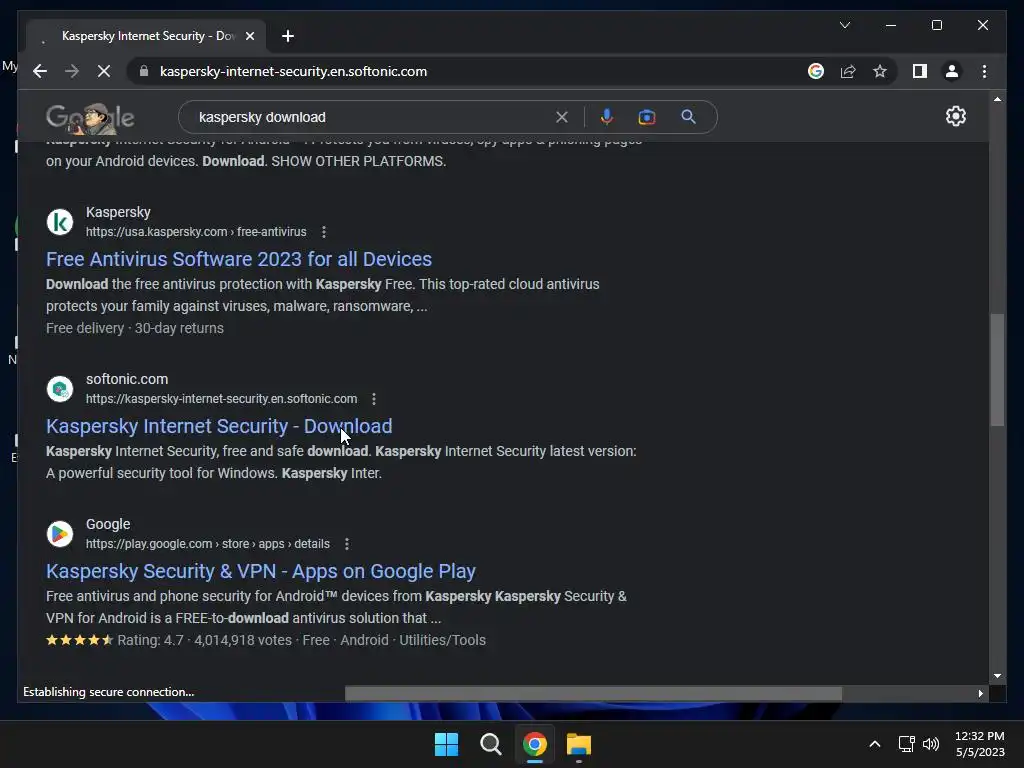This screenshot has width=1024, height=768.
Task: Open the Google account icon in address bar
Action: pos(816,71)
